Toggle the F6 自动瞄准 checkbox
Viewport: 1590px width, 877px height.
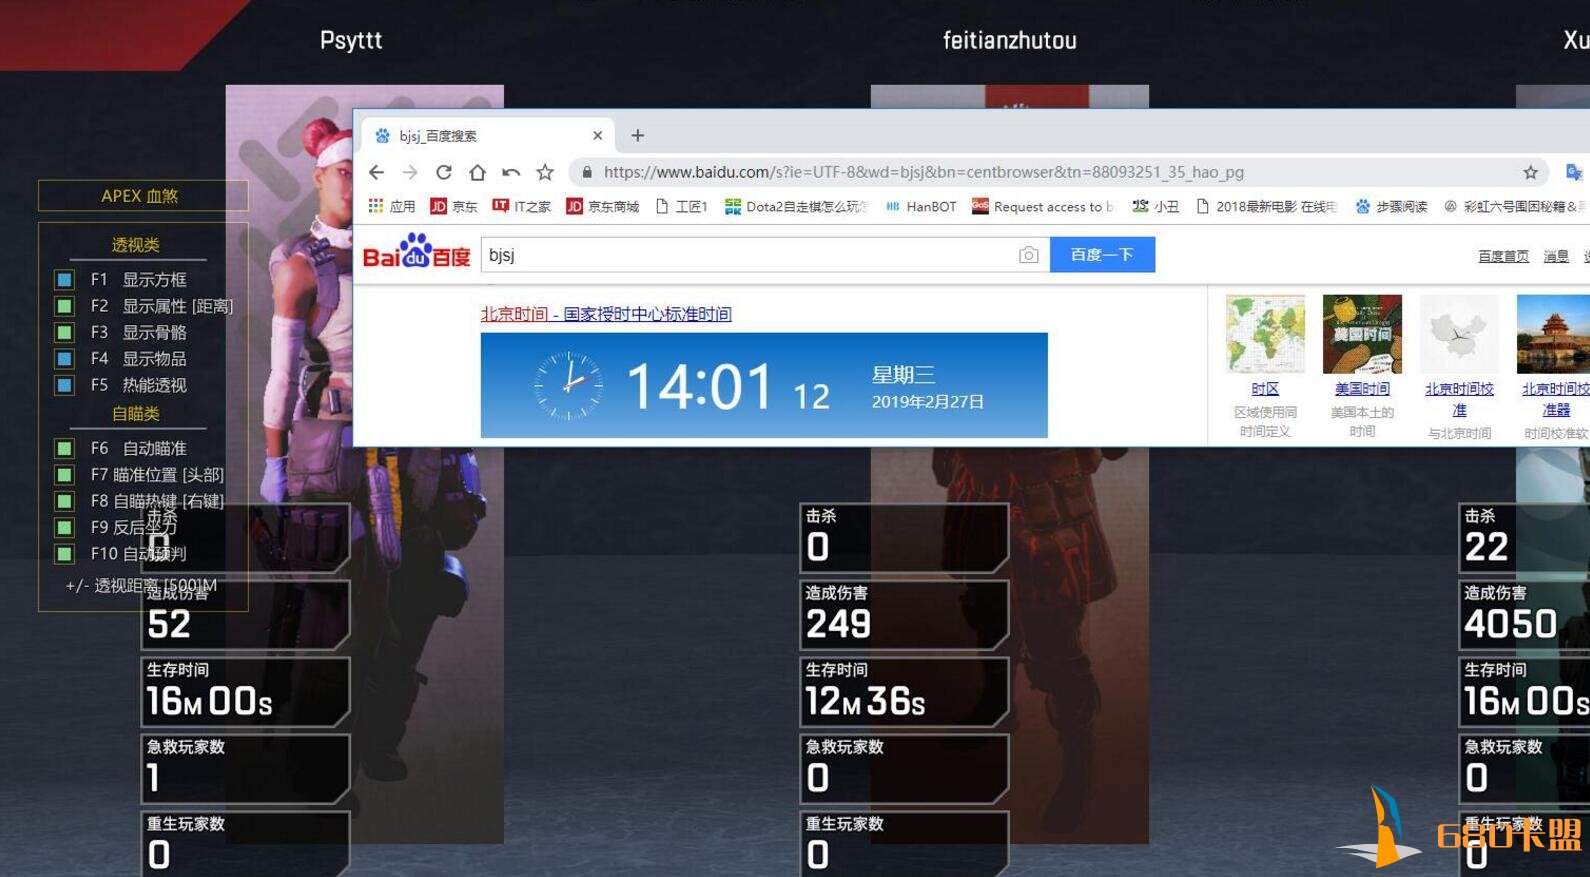(x=64, y=448)
